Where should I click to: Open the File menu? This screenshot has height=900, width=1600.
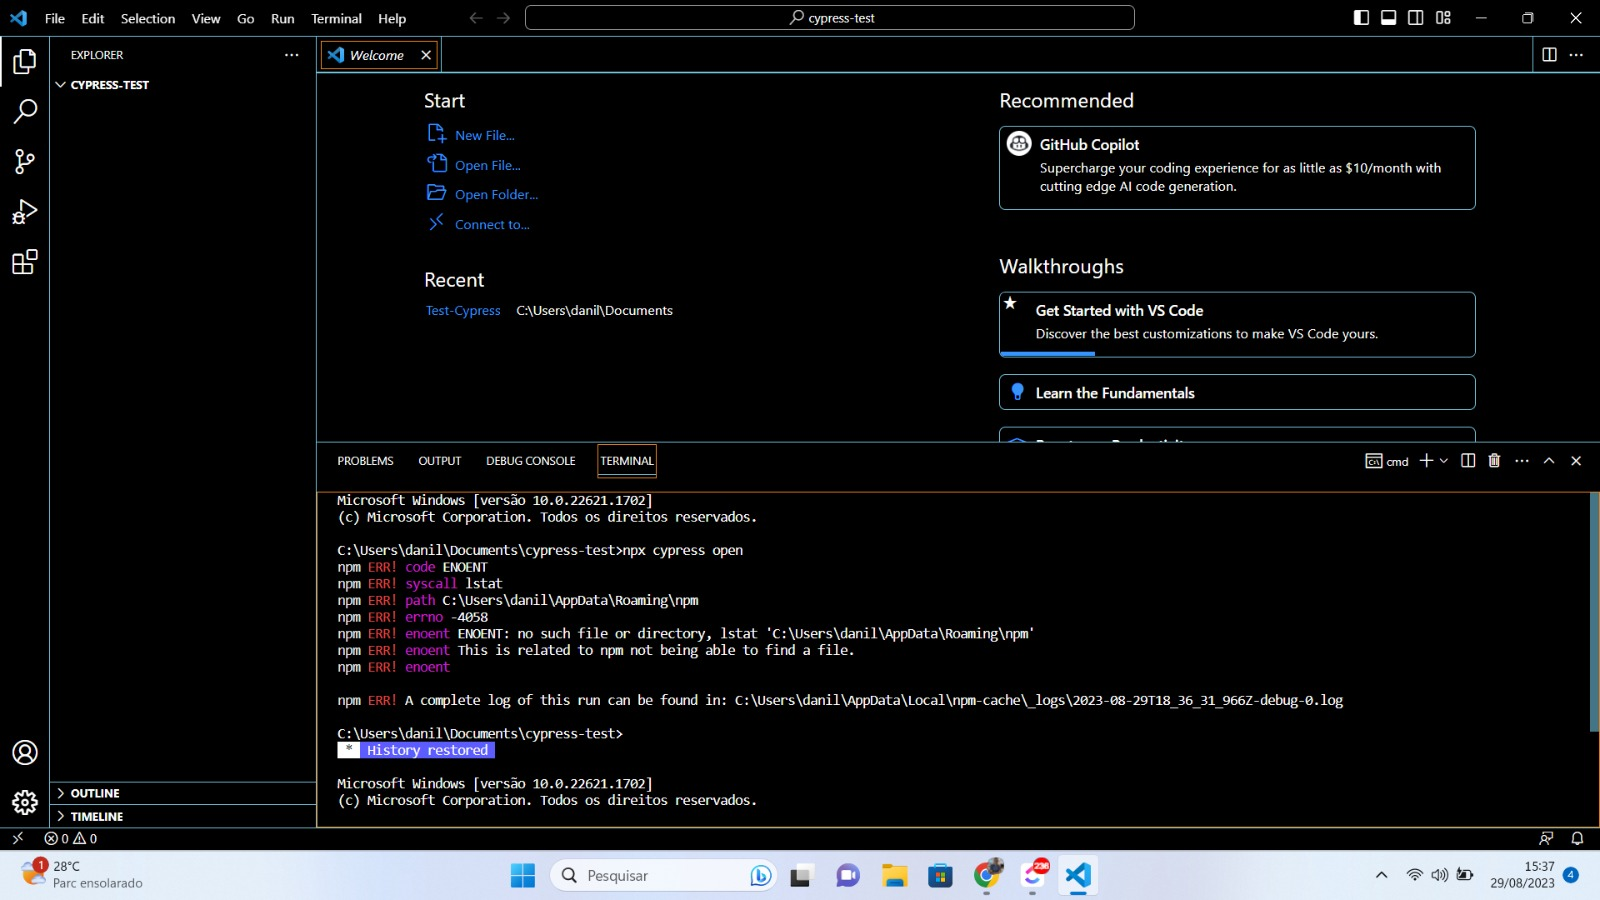tap(55, 18)
